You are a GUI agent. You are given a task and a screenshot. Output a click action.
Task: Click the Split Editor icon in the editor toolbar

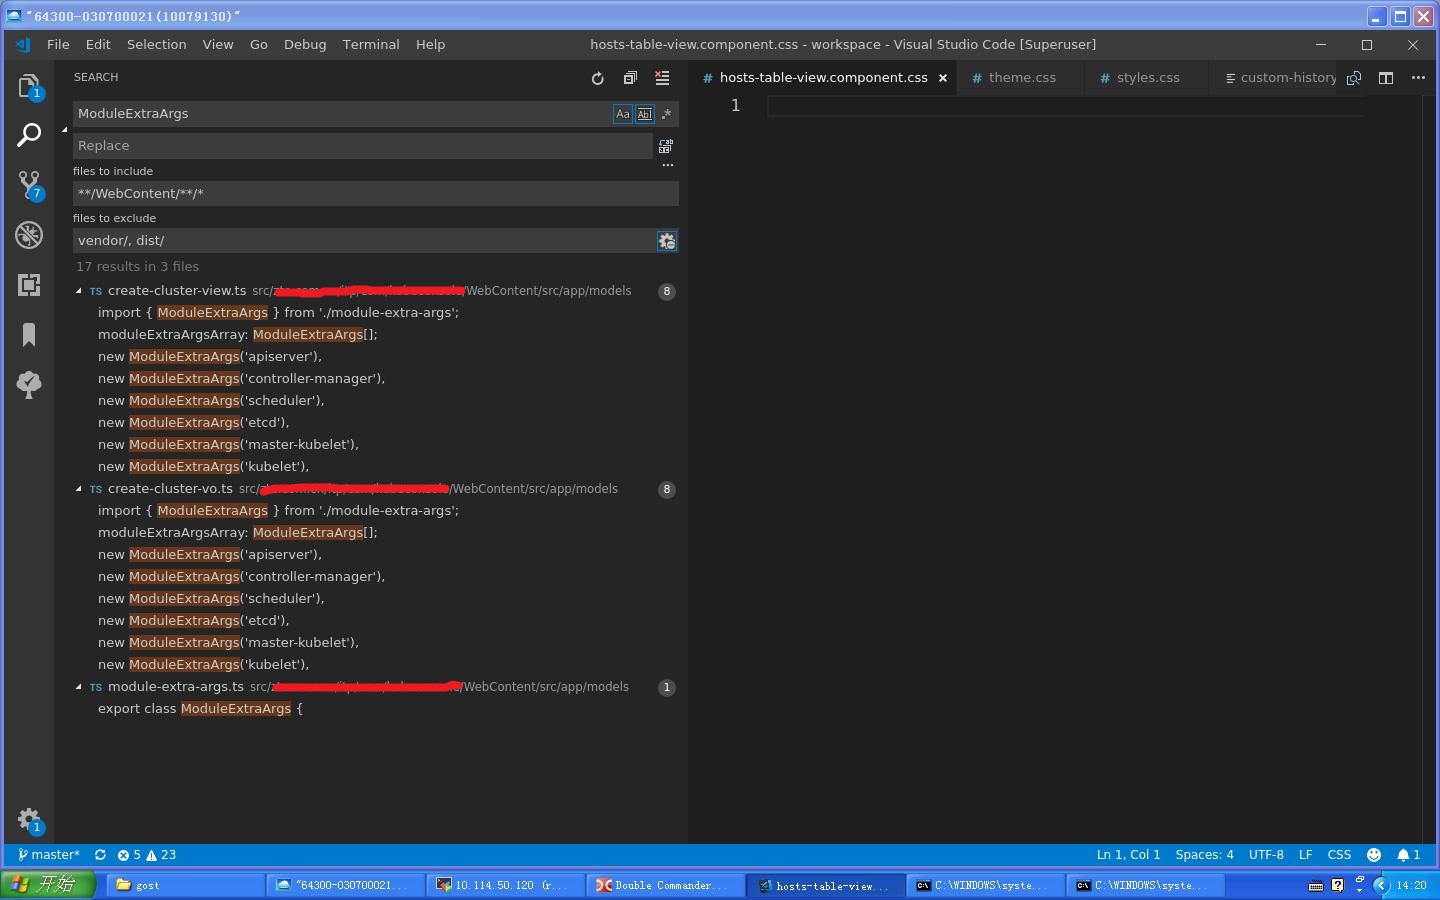point(1385,77)
